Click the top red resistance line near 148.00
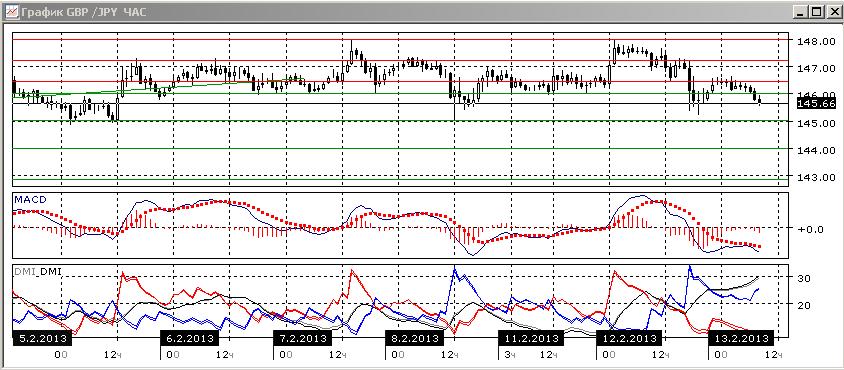Image resolution: width=844 pixels, height=370 pixels. 399,39
